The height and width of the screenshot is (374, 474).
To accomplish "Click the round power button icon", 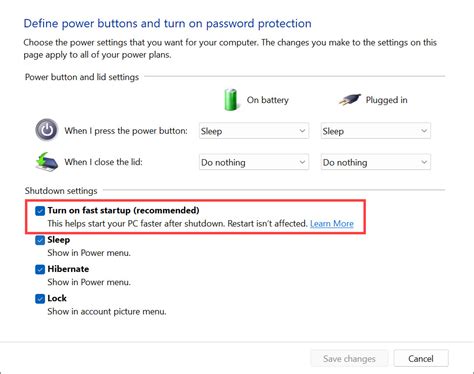I will point(47,130).
